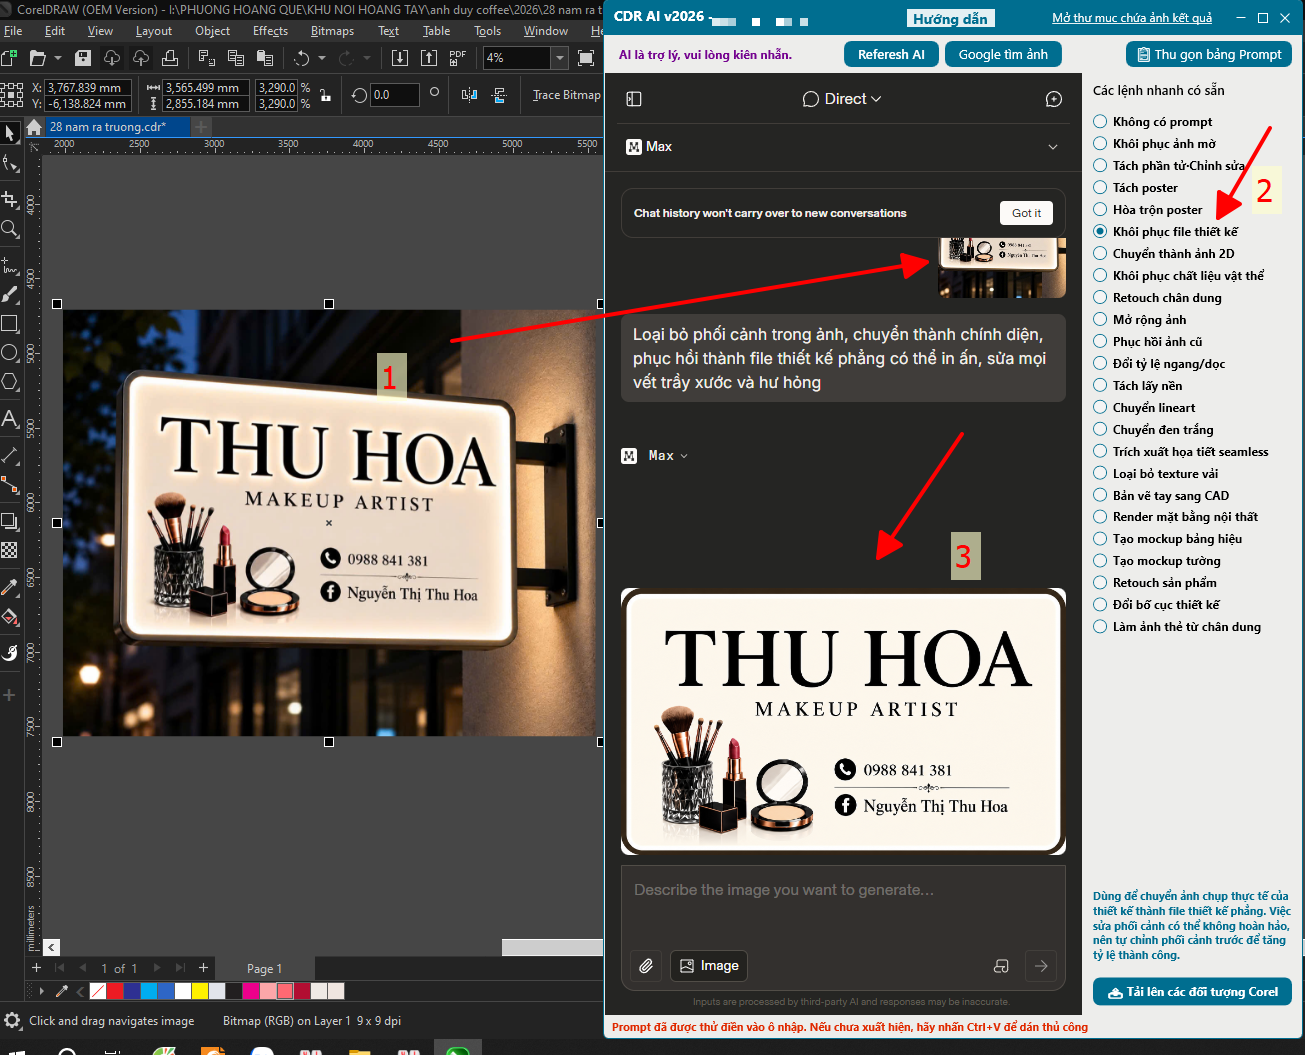
Task: Expand the color palette flyout arrow
Action: 41,991
